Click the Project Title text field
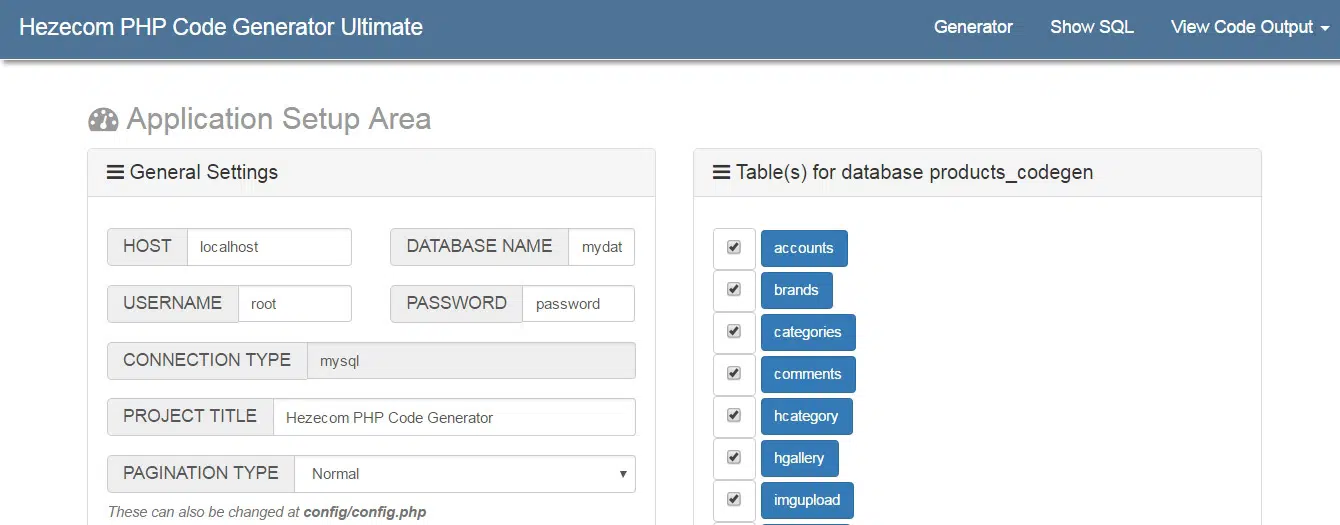Viewport: 1340px width, 525px height. (453, 418)
